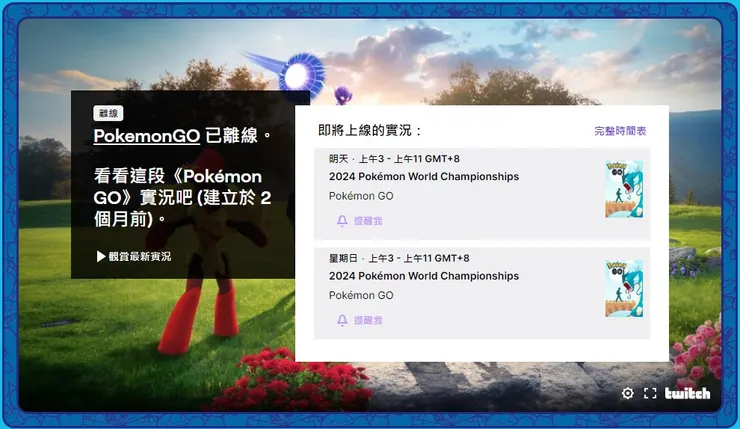Click 提醒我 for the 明天 broadcast

[x=368, y=220]
